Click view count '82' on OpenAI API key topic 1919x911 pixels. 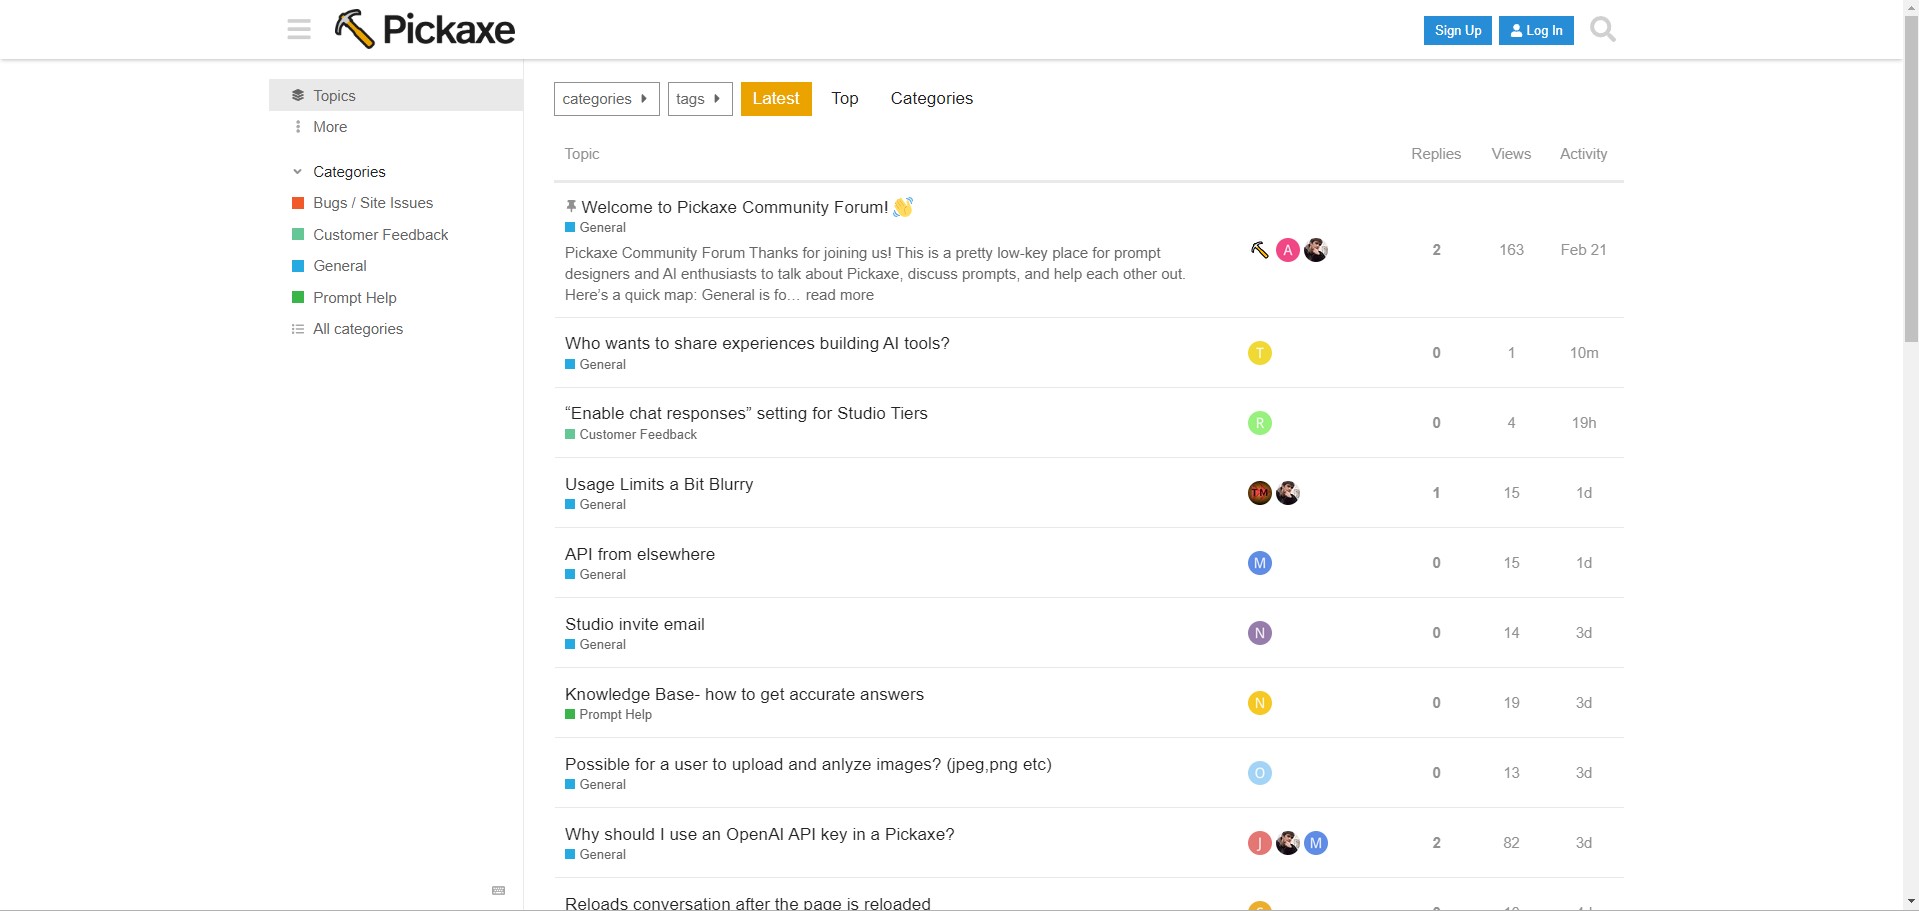pos(1511,843)
